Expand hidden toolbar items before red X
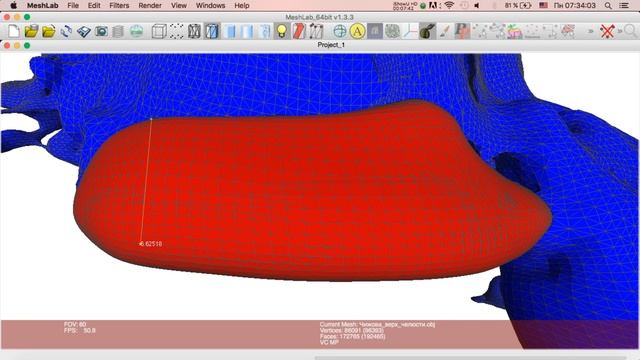 [x=591, y=31]
